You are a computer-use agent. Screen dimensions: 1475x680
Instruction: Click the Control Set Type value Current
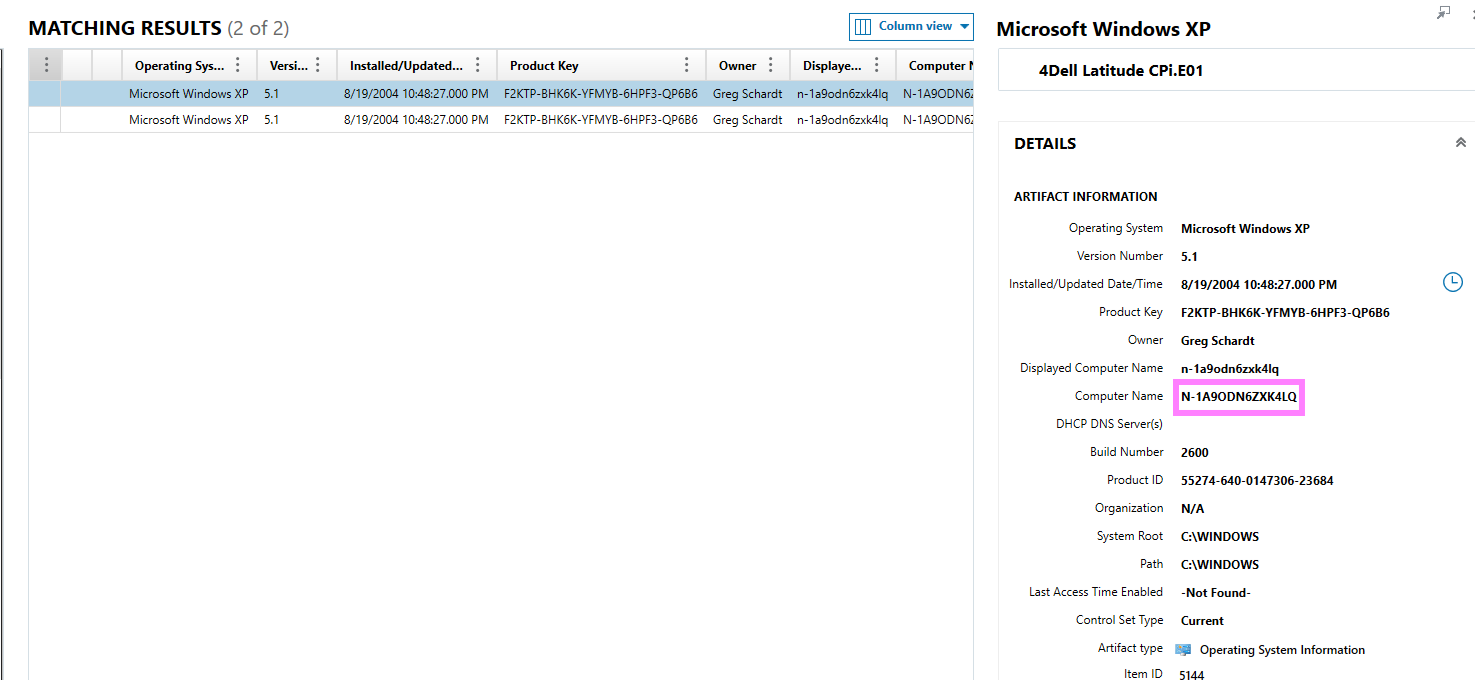1202,620
